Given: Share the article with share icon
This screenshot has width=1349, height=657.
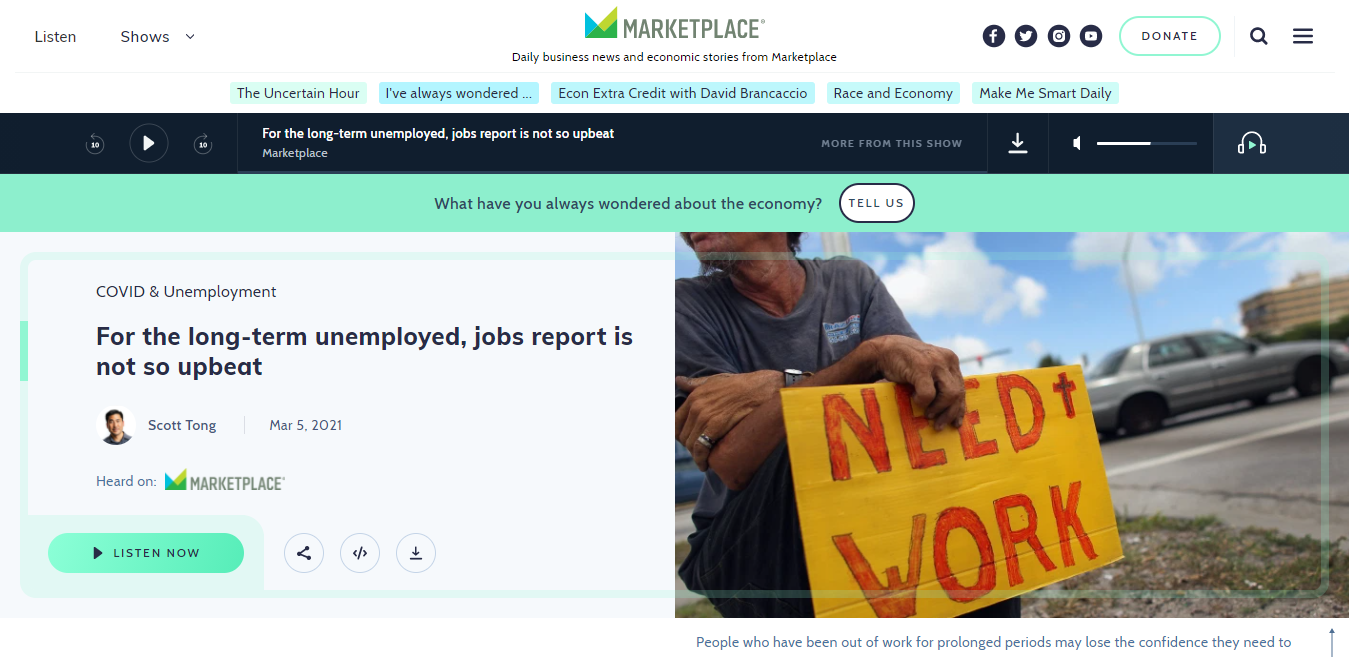Looking at the screenshot, I should tap(304, 553).
